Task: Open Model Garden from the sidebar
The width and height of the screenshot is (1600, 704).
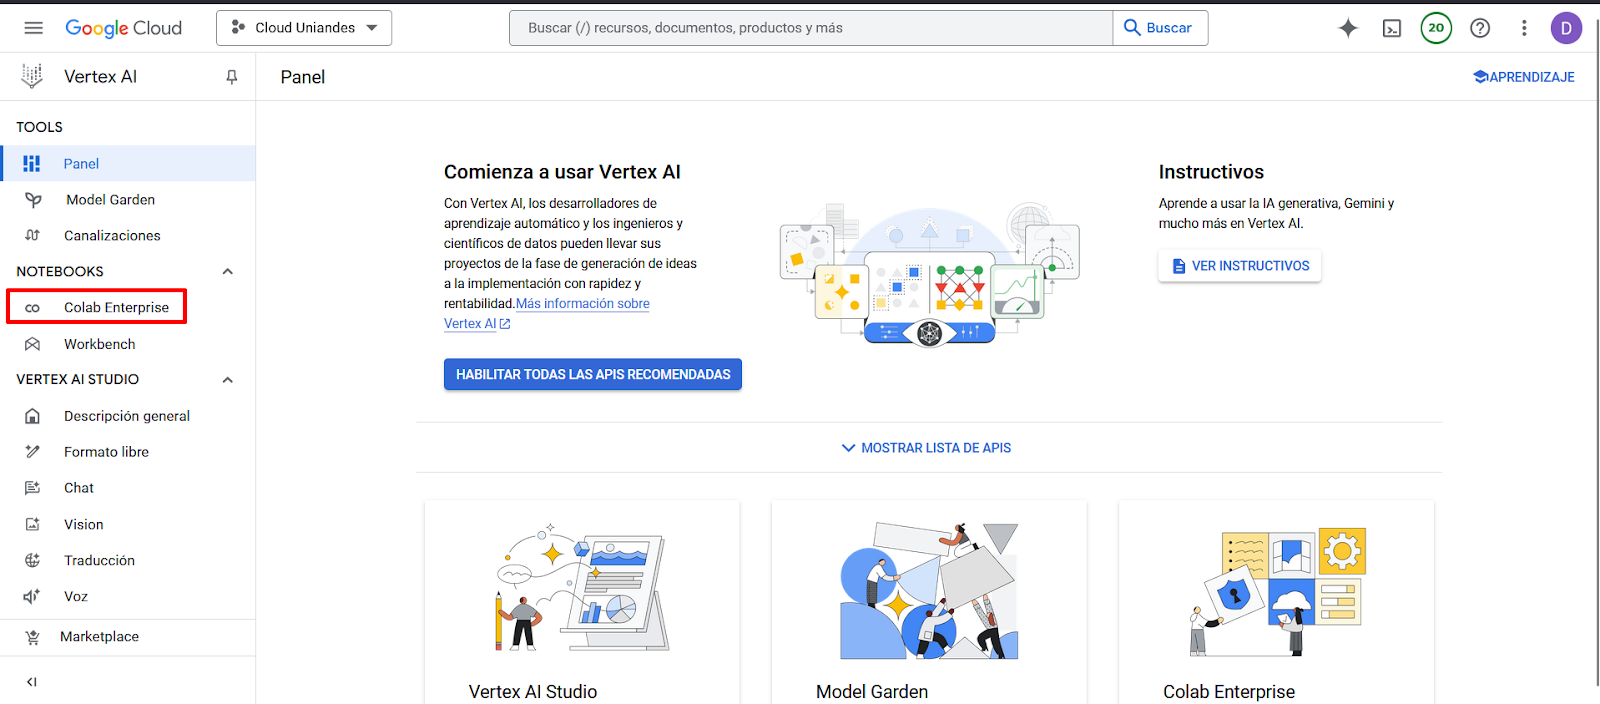Action: [x=128, y=200]
